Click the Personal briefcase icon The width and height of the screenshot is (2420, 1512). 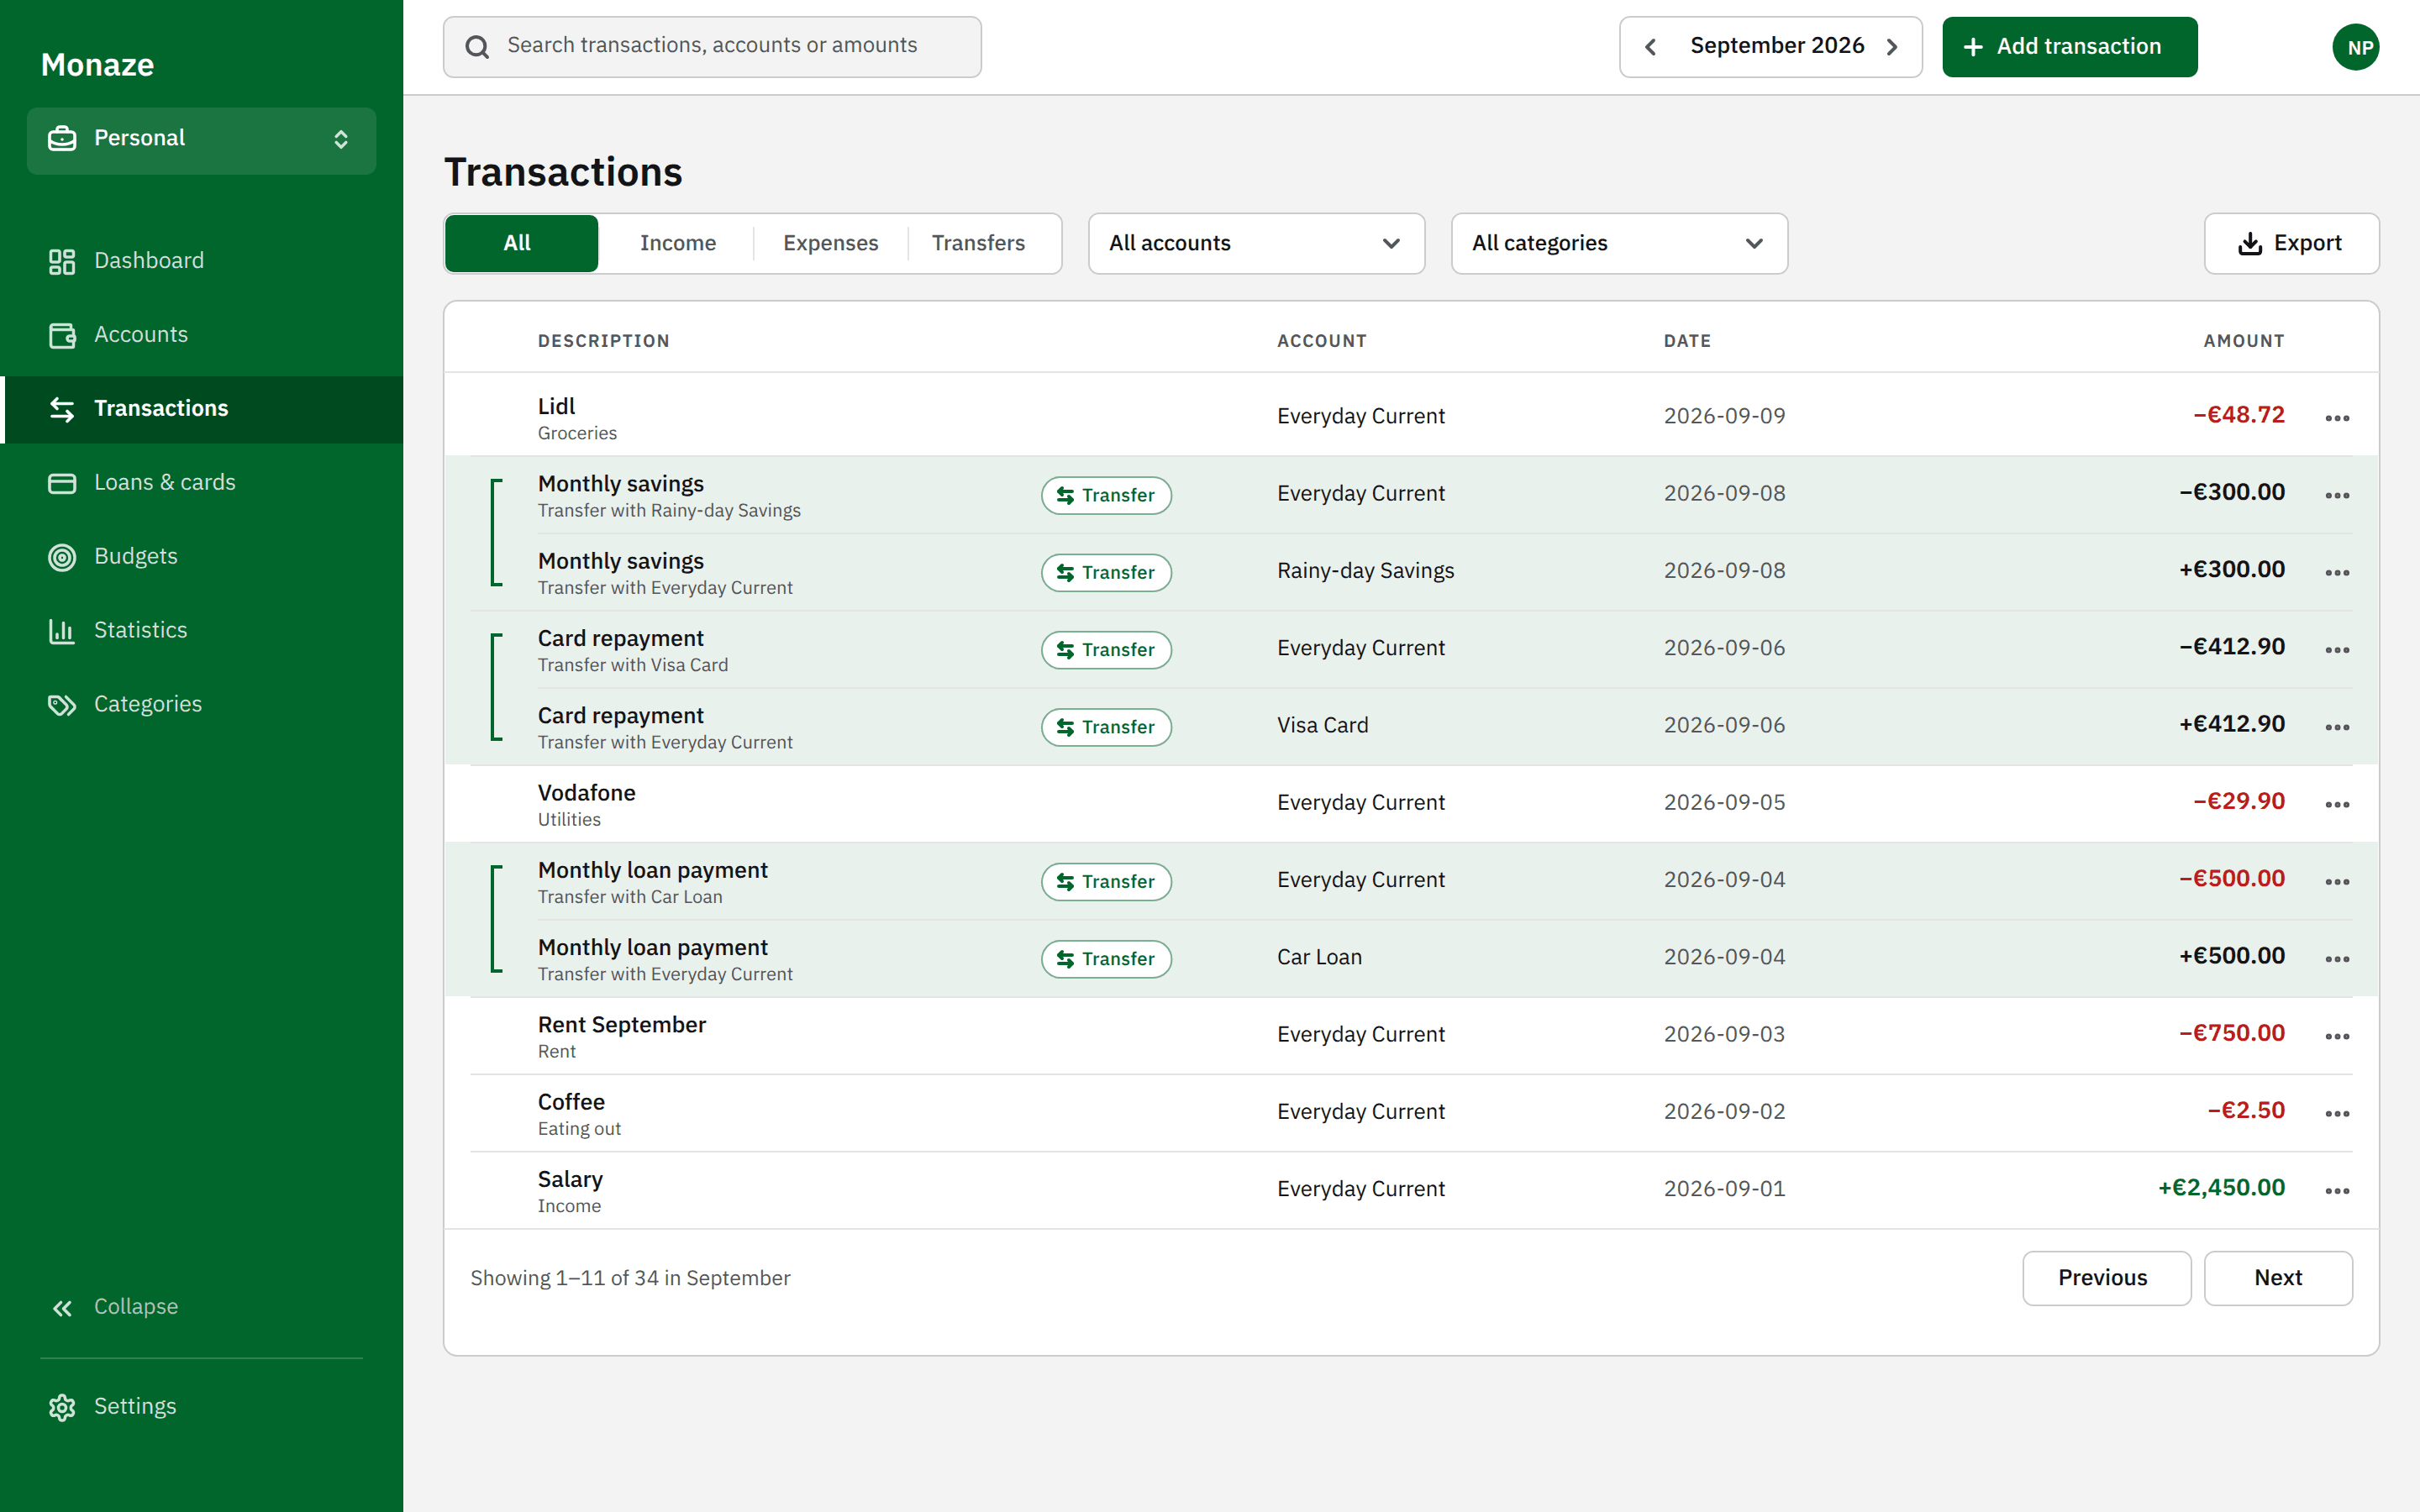click(x=62, y=139)
